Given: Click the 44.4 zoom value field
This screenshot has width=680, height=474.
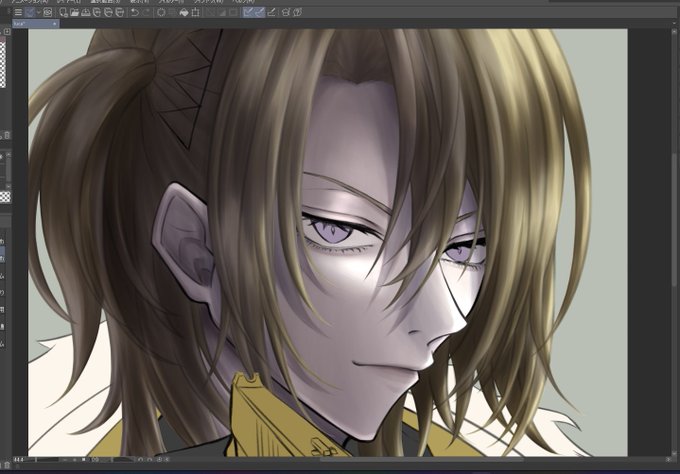Looking at the screenshot, I should [19, 460].
